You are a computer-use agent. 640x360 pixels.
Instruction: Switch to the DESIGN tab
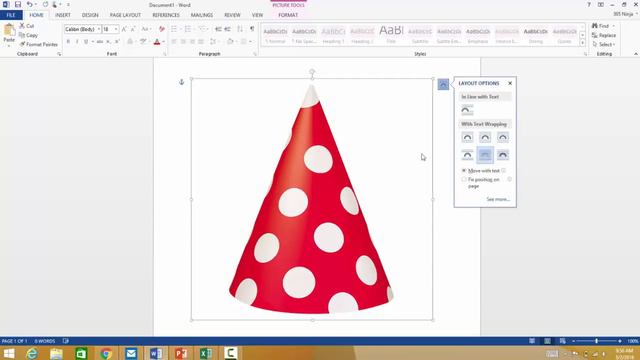(x=90, y=15)
